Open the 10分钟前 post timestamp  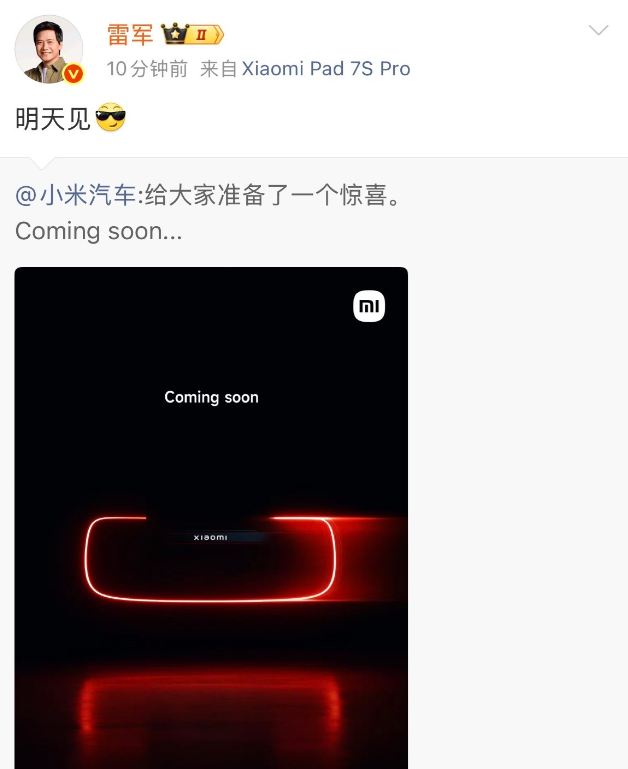[147, 69]
